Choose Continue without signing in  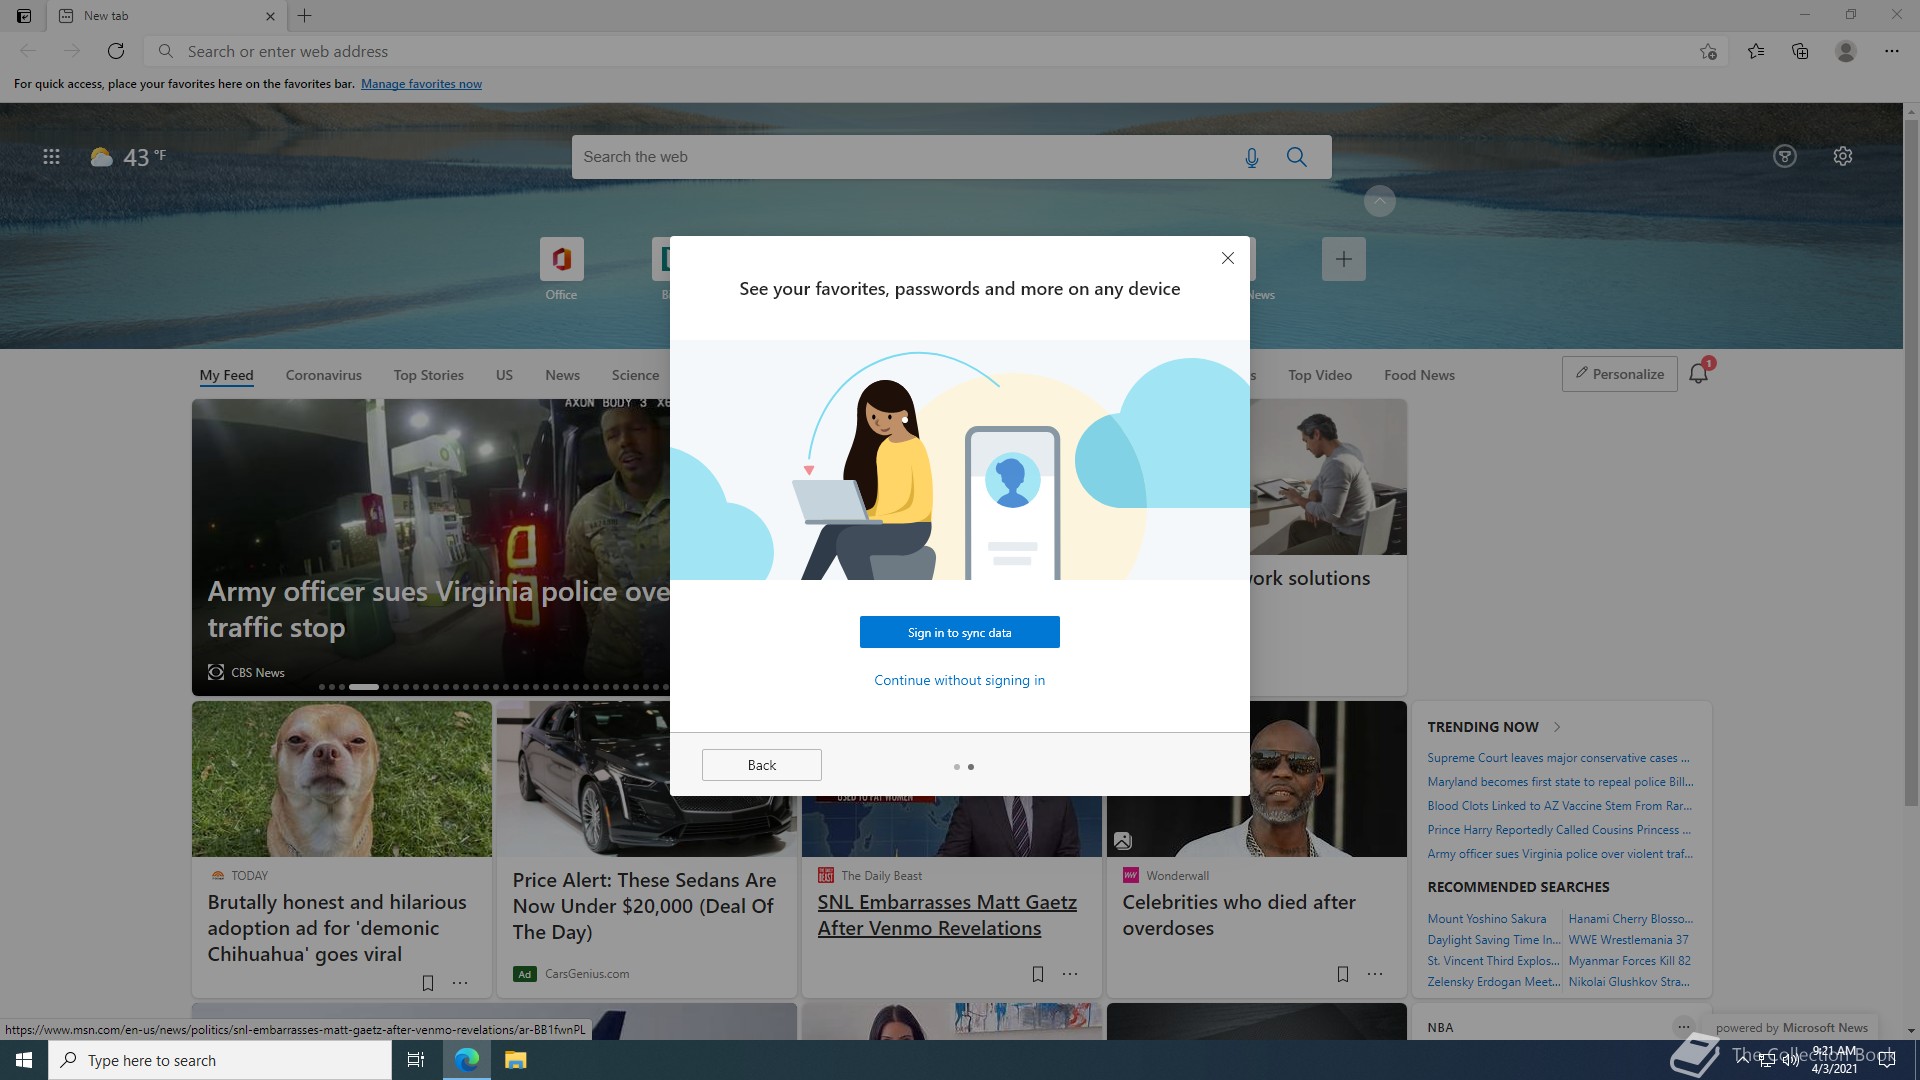pos(959,680)
